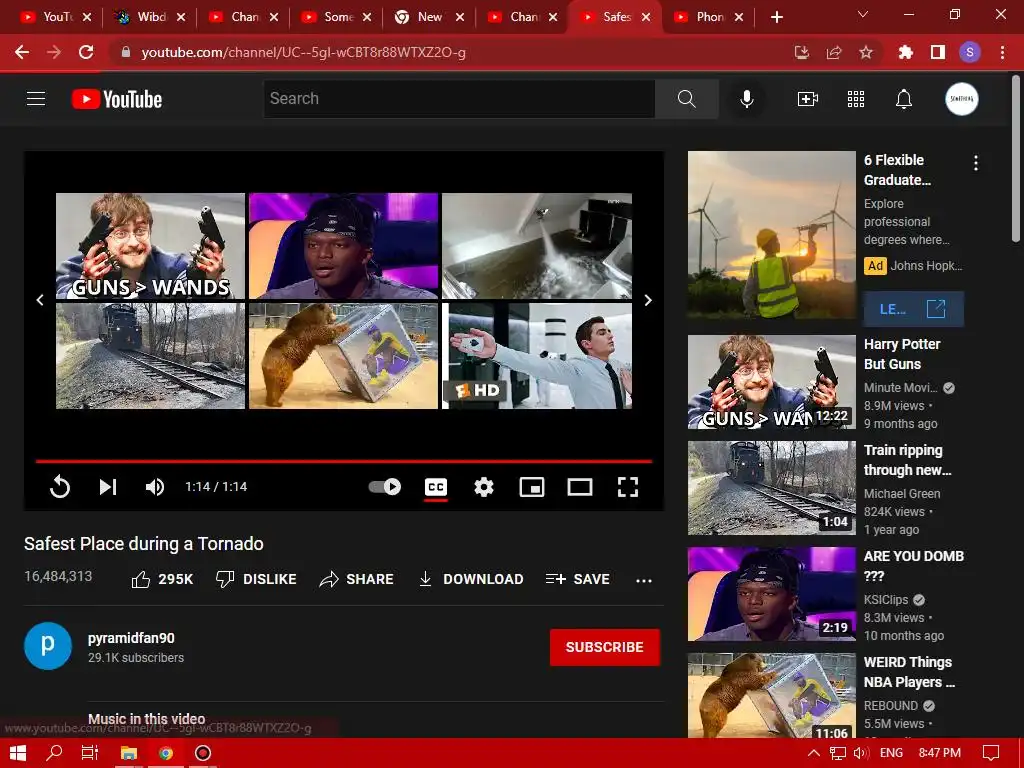The height and width of the screenshot is (768, 1024).
Task: Play endscreen bear and glass box thumbnail
Action: click(x=344, y=356)
